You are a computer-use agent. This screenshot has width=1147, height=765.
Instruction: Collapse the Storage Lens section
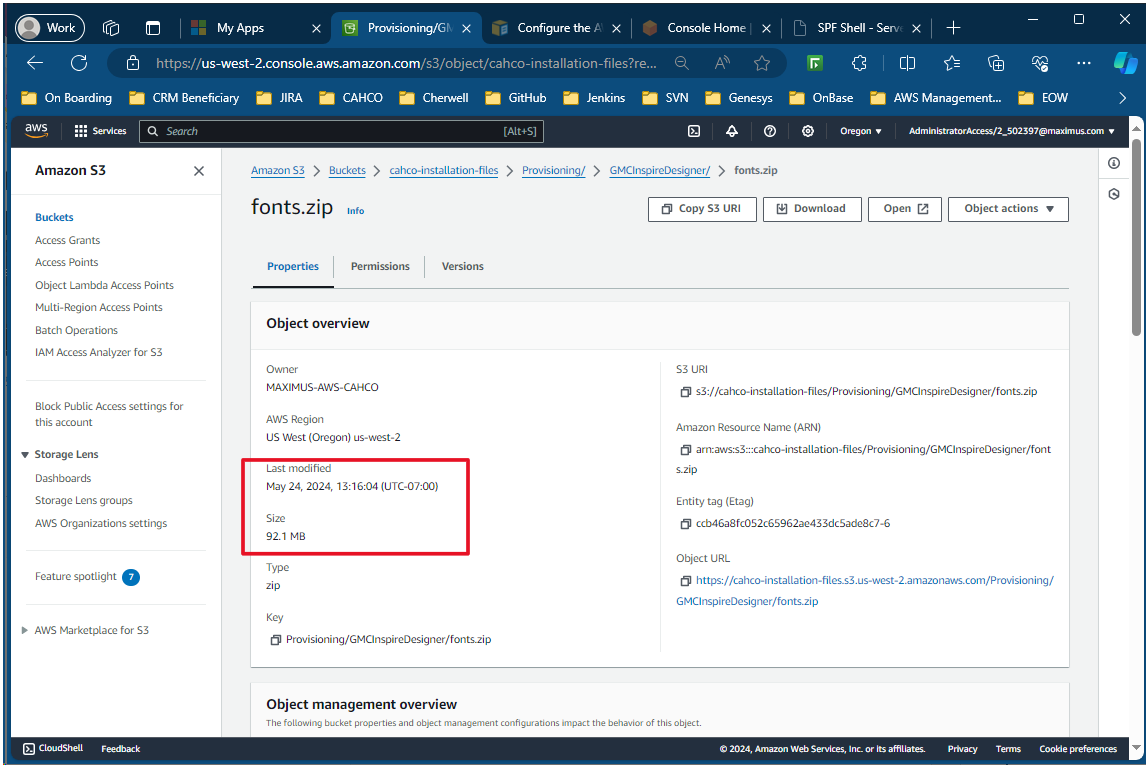pos(25,455)
